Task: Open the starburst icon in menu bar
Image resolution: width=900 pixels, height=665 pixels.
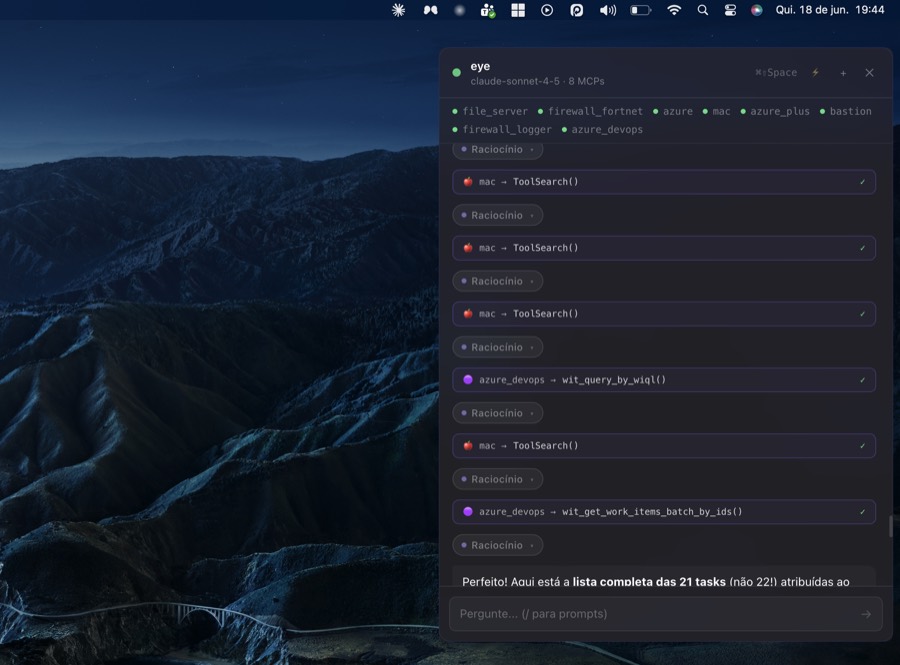Action: (x=398, y=10)
